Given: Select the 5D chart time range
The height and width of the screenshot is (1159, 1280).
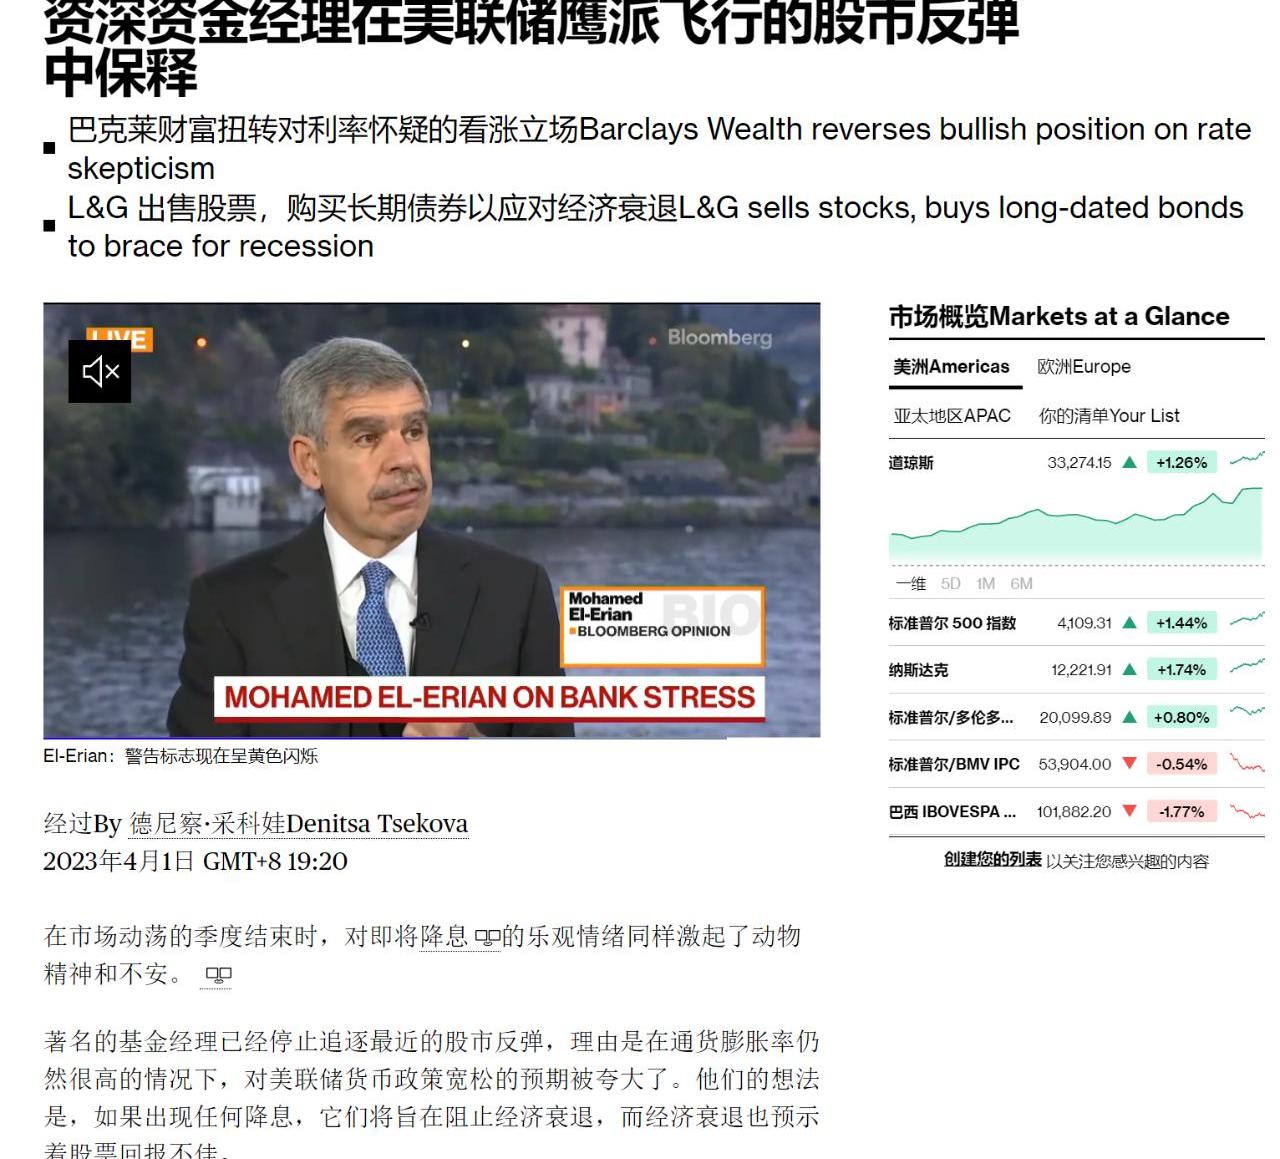Looking at the screenshot, I should pos(950,584).
